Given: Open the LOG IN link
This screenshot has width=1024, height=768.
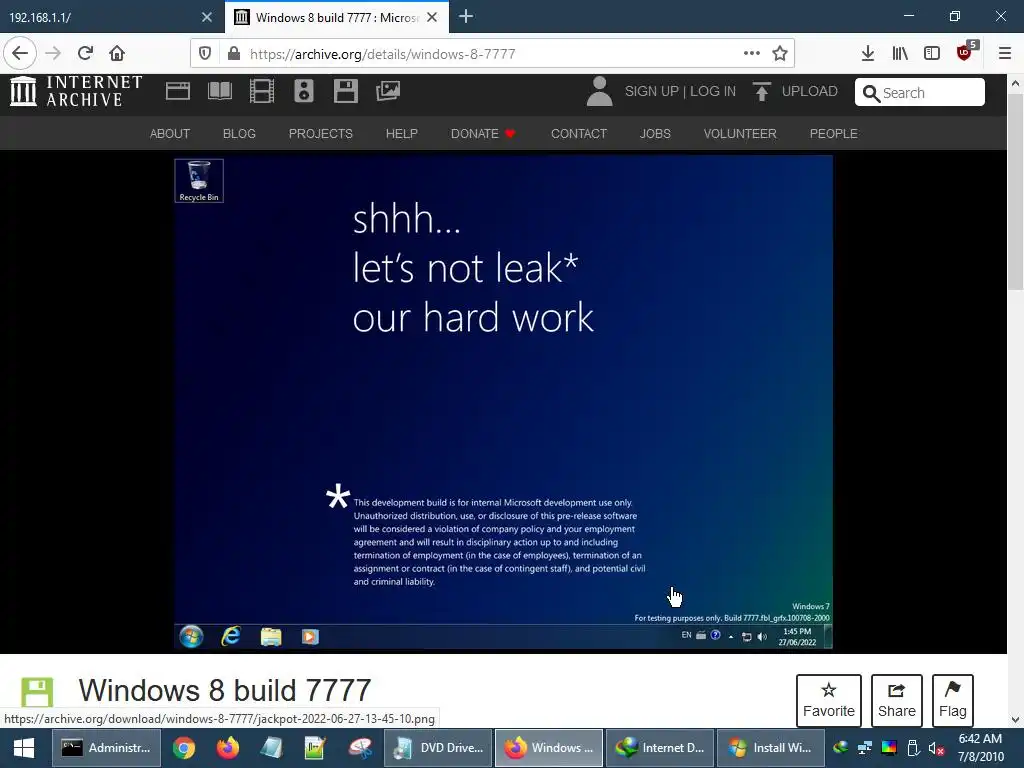Looking at the screenshot, I should point(712,91).
